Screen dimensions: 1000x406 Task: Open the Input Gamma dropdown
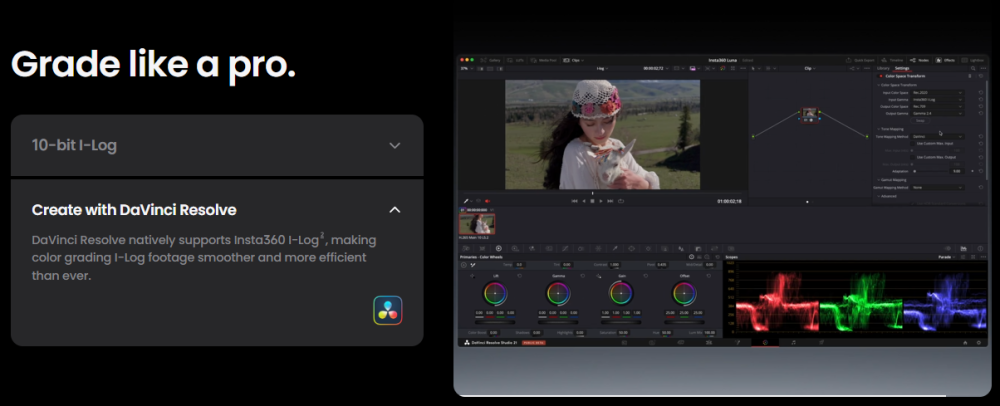click(x=938, y=99)
